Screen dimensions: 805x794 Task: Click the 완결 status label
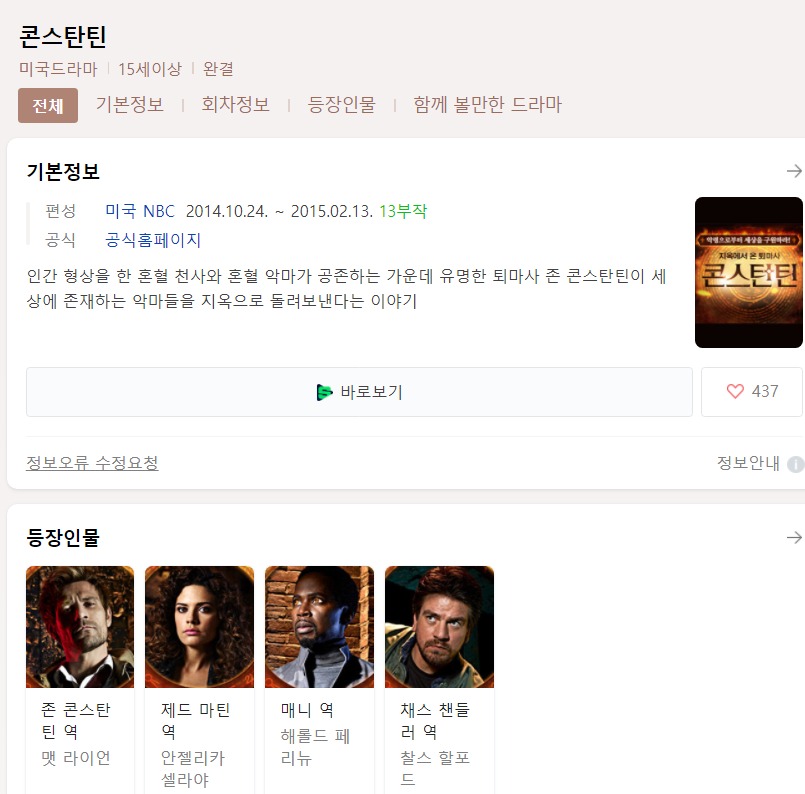(x=218, y=69)
